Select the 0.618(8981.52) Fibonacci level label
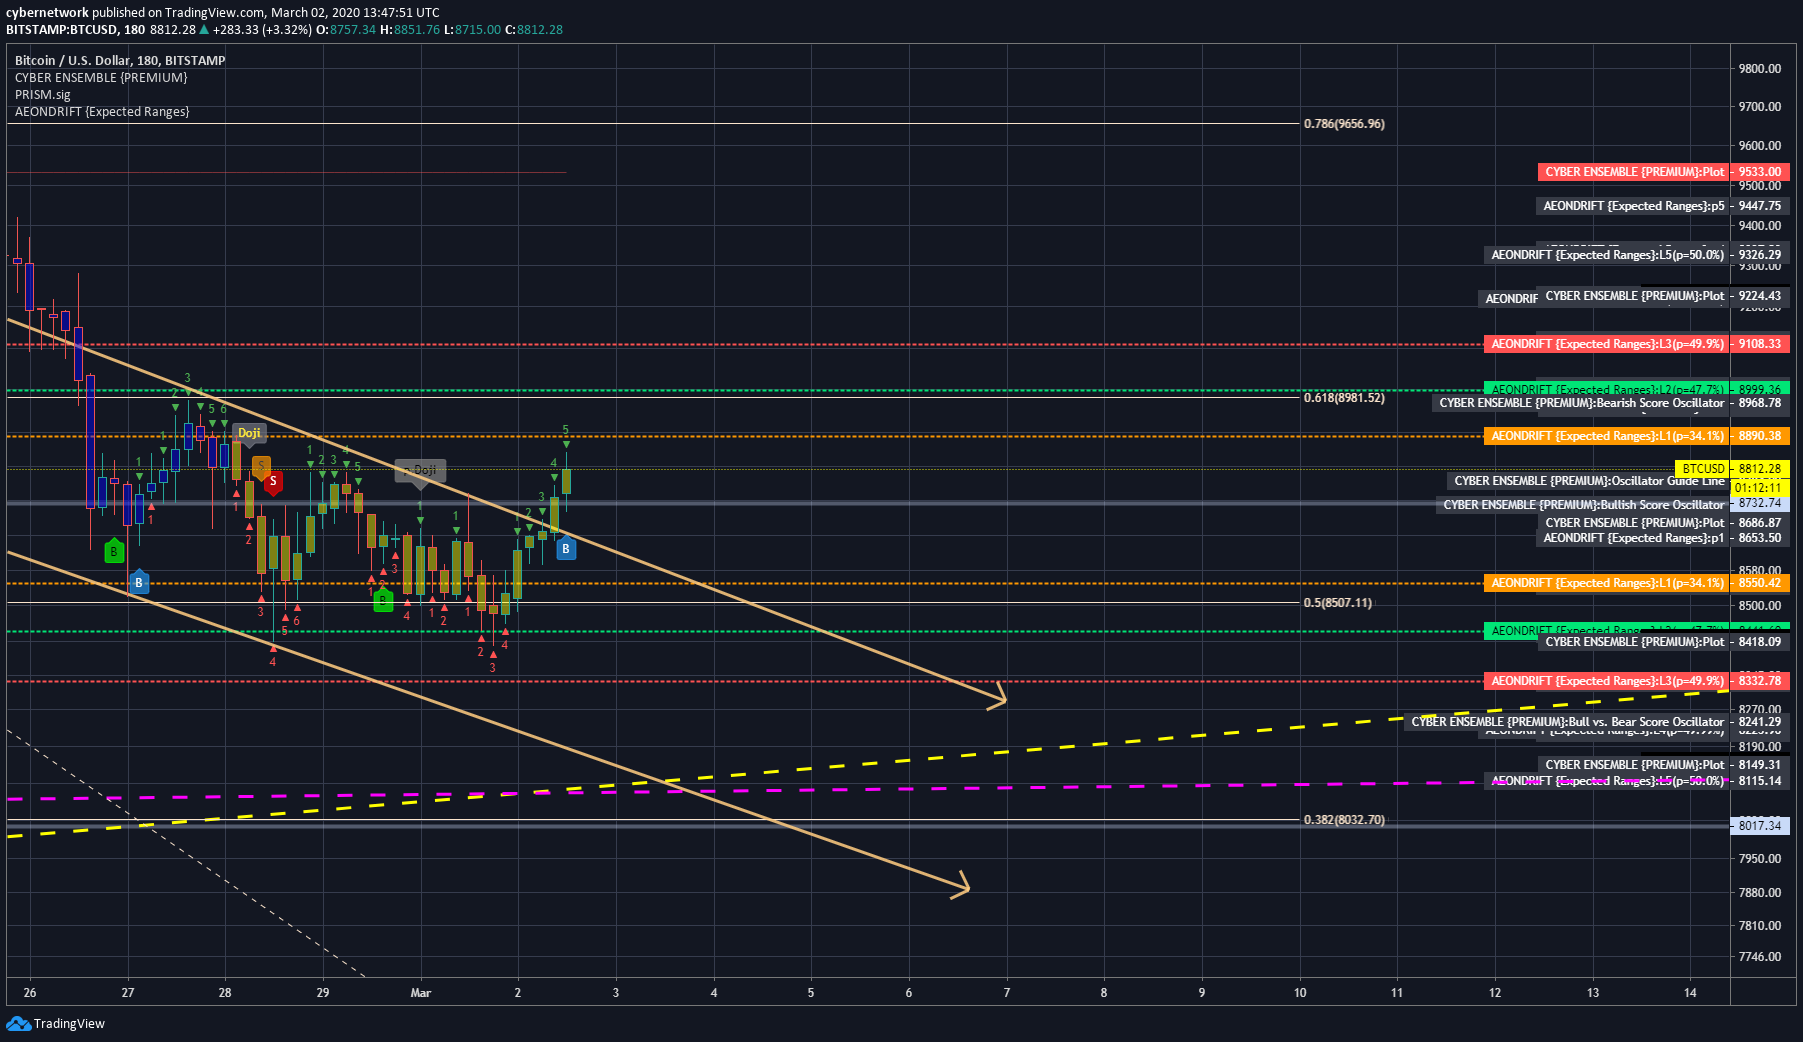 coord(1344,398)
